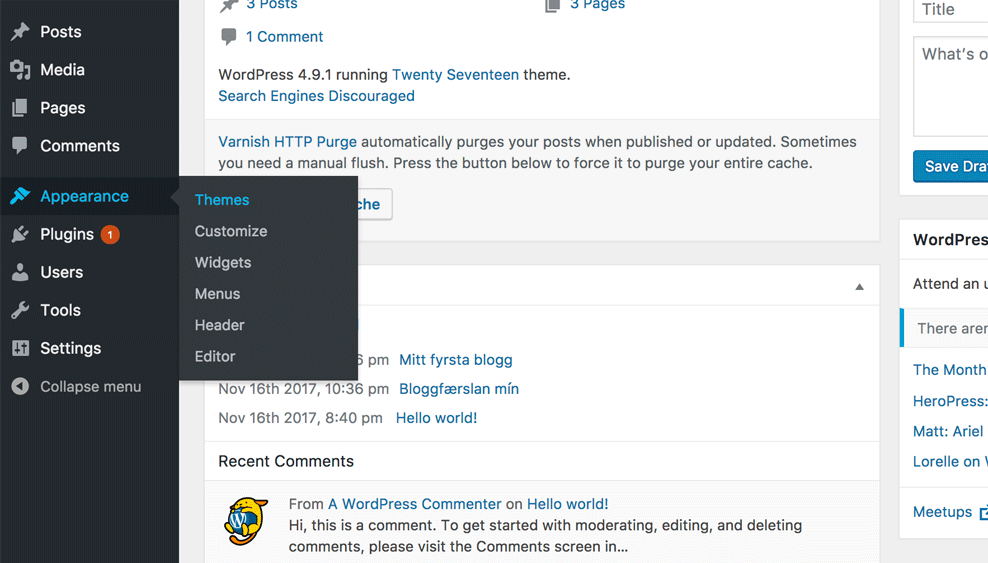
Task: Click the Collapse menu label
Action: (91, 386)
